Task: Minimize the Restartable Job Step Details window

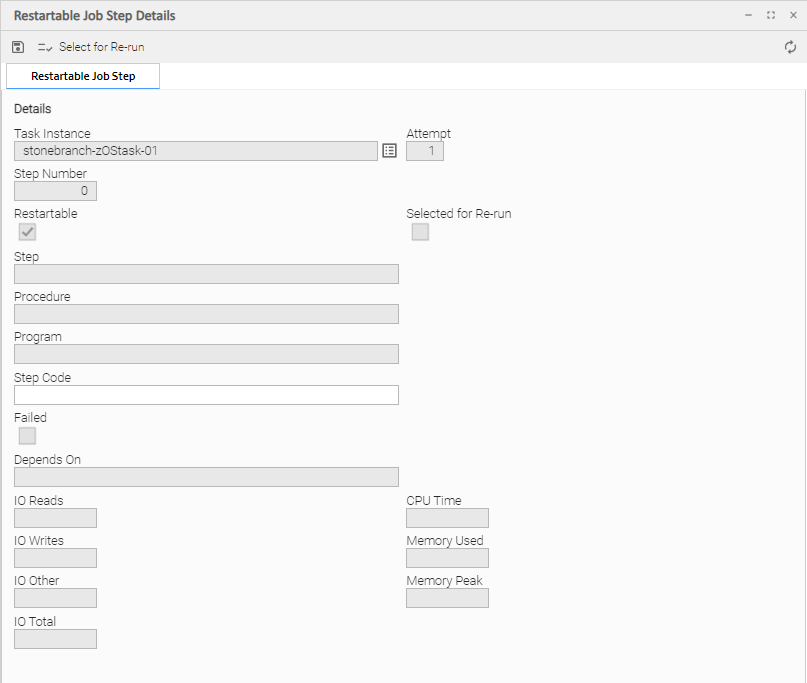Action: coord(749,15)
